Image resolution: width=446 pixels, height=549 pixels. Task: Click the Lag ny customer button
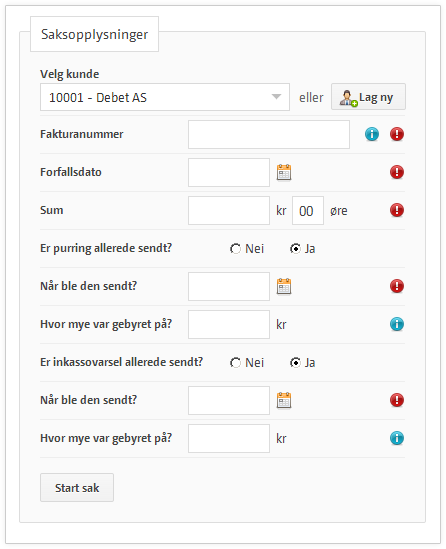click(x=368, y=97)
